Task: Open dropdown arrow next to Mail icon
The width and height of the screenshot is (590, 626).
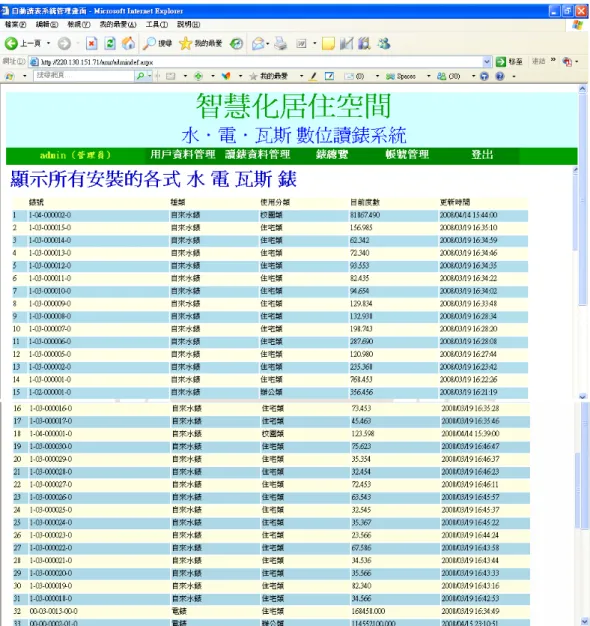Action: (267, 44)
